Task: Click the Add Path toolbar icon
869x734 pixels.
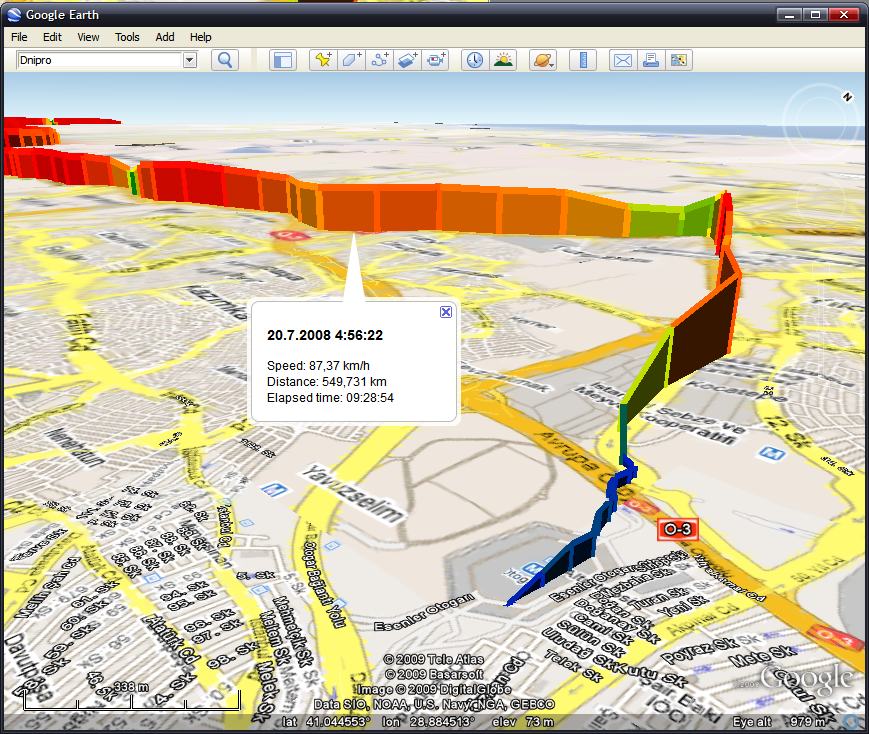Action: coord(380,60)
